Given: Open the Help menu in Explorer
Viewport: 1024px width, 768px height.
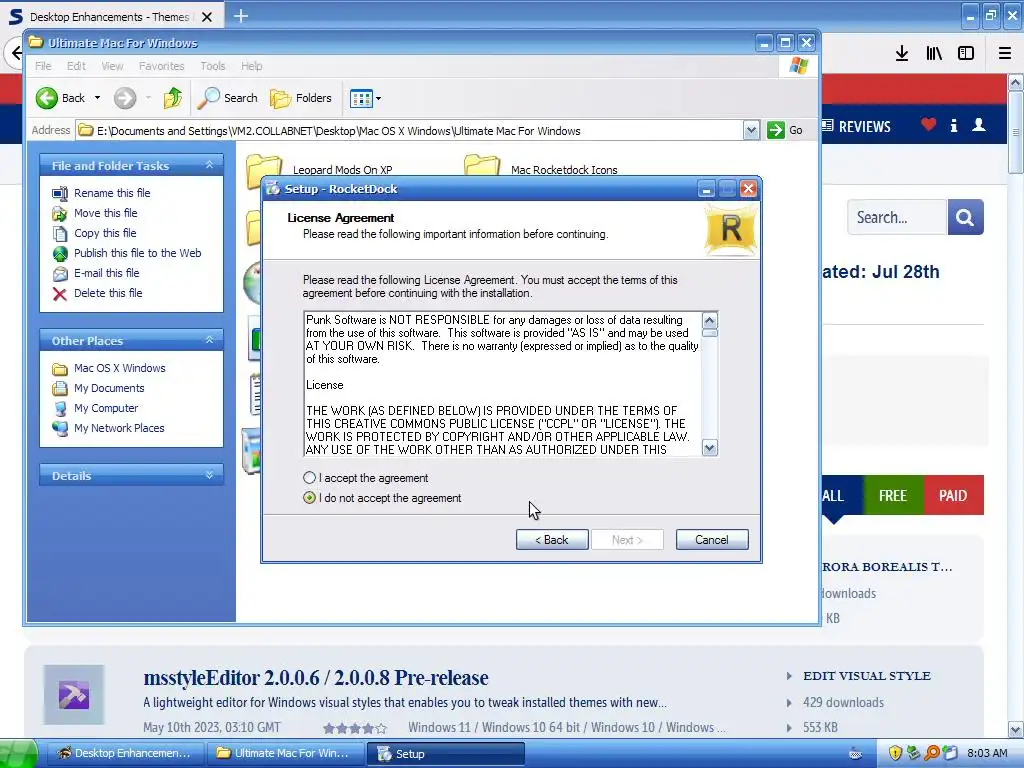Looking at the screenshot, I should click(x=251, y=66).
